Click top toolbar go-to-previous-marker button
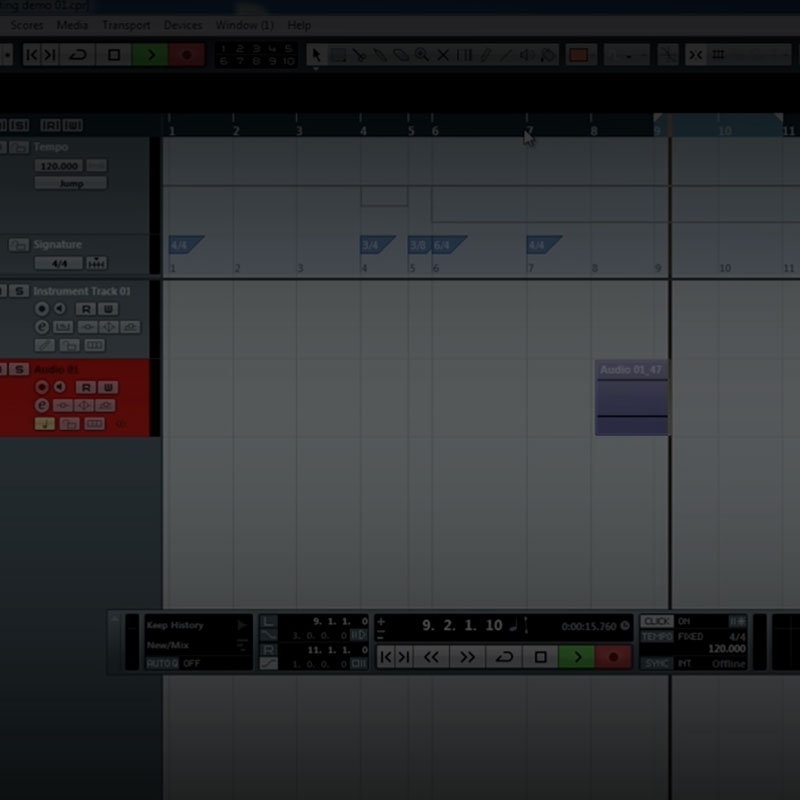 coord(32,55)
